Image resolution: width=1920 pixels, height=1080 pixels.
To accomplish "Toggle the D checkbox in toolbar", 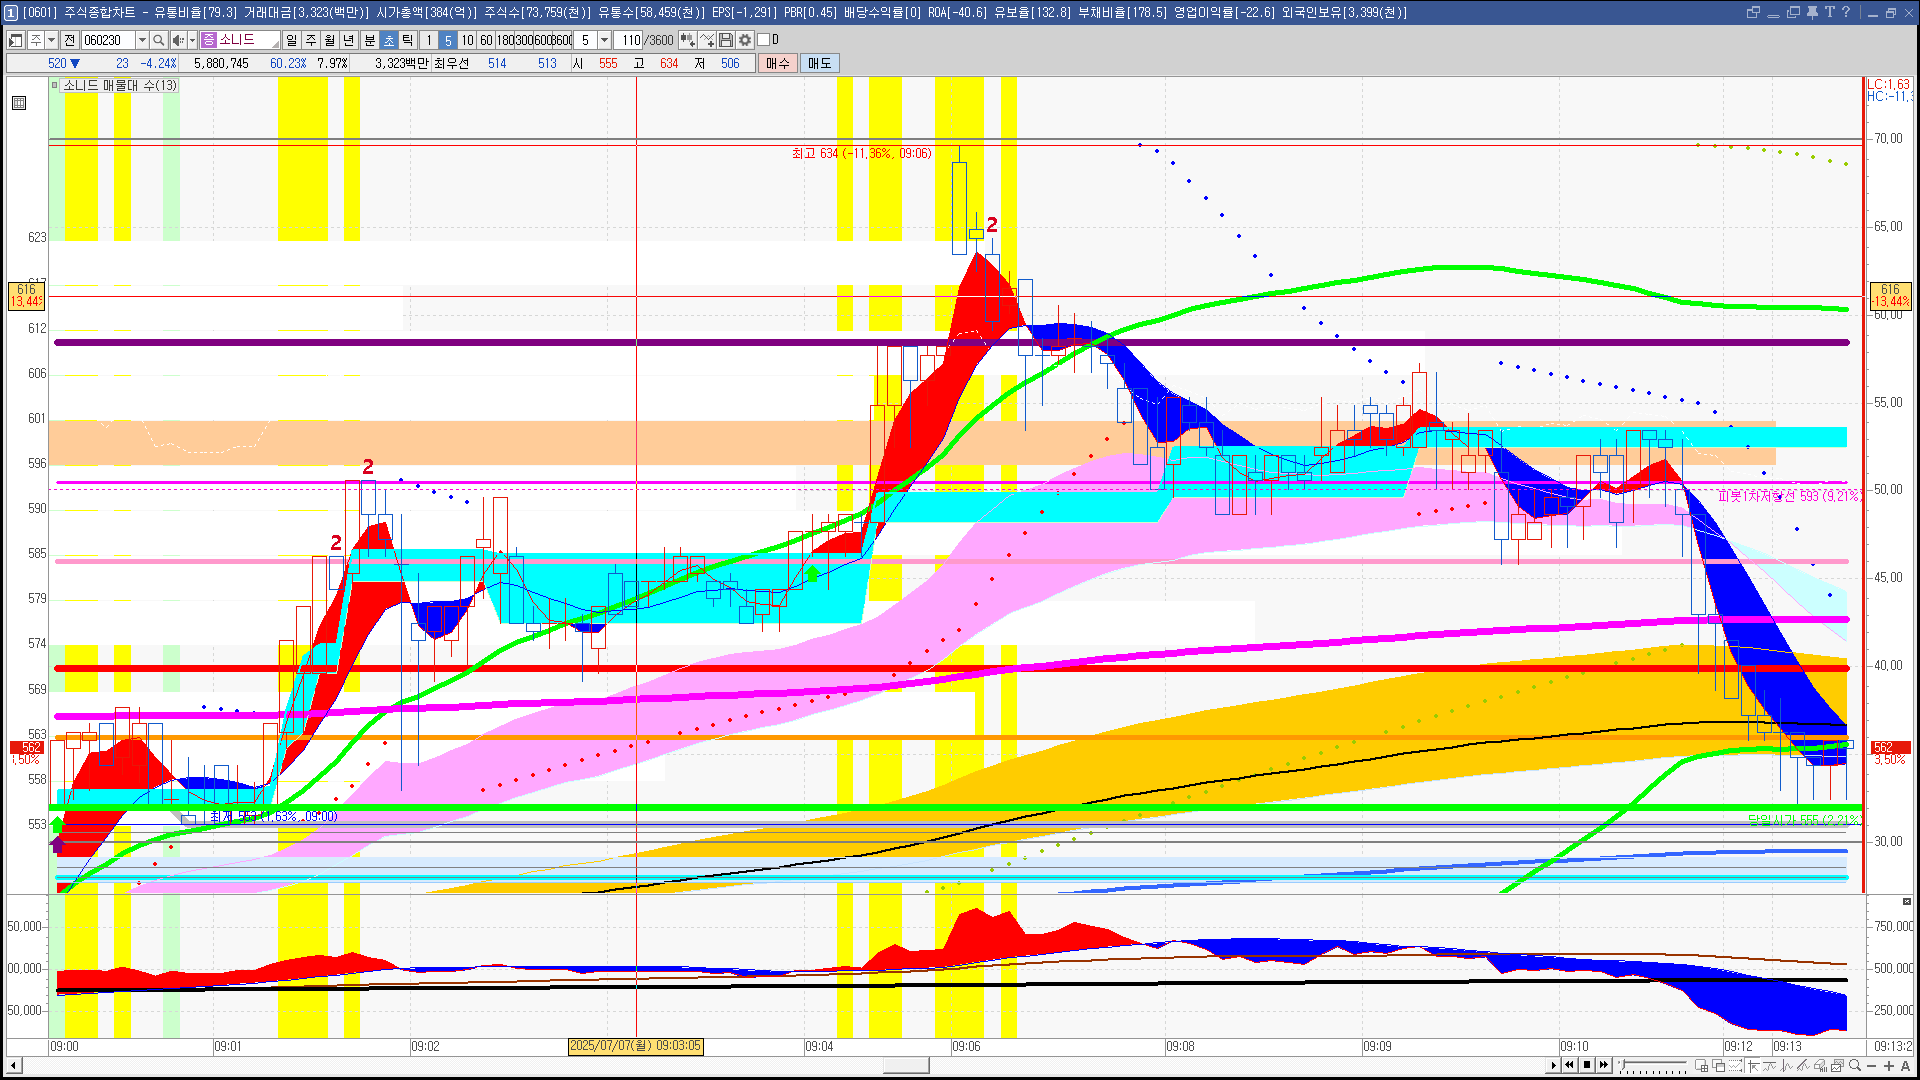I will click(x=763, y=40).
